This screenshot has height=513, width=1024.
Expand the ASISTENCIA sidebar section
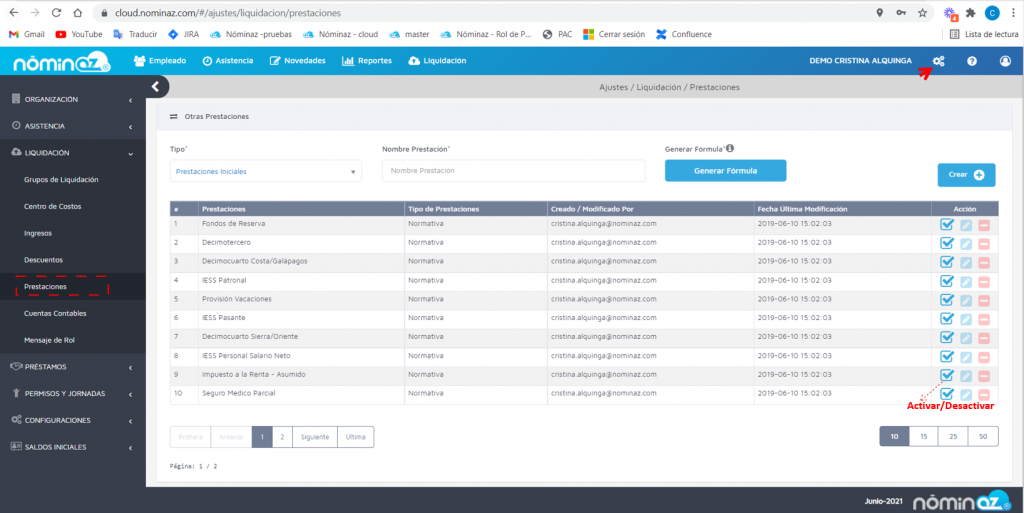[72, 126]
